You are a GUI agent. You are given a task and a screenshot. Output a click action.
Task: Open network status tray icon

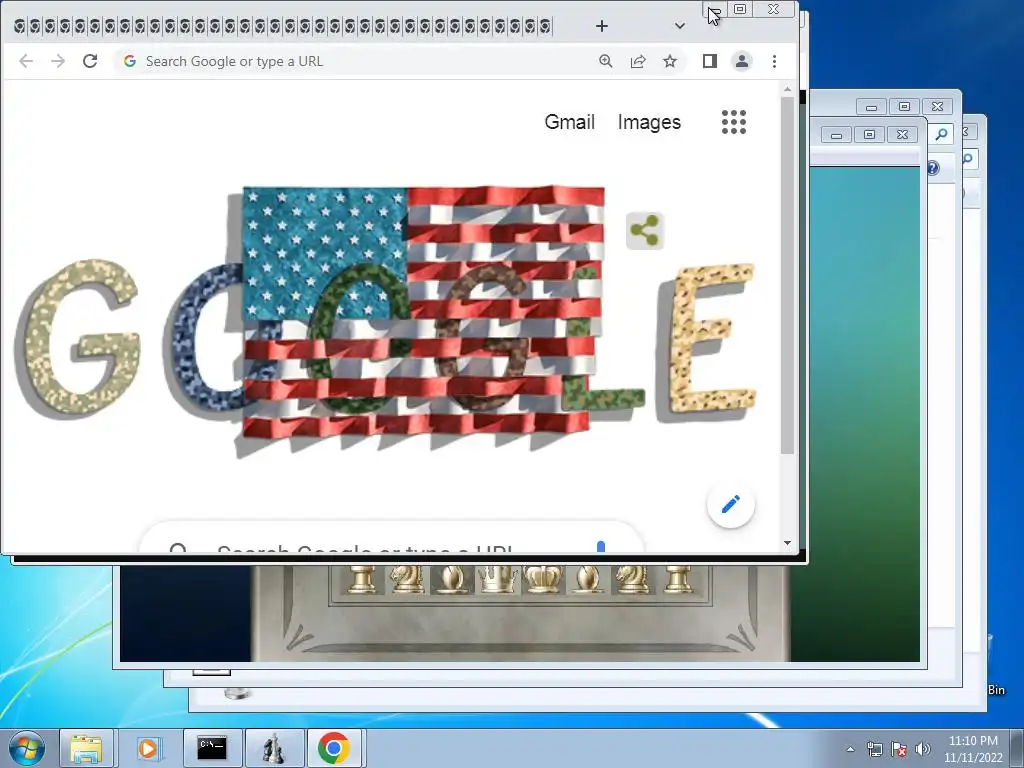point(874,749)
